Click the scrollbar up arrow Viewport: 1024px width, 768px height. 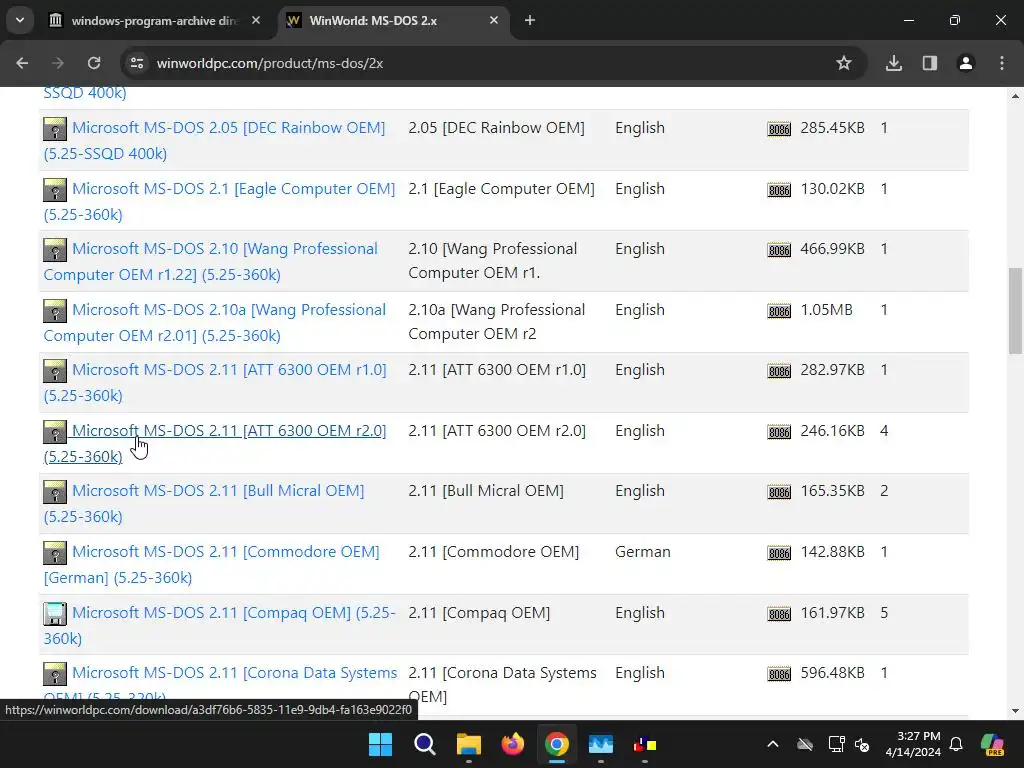(x=1015, y=96)
